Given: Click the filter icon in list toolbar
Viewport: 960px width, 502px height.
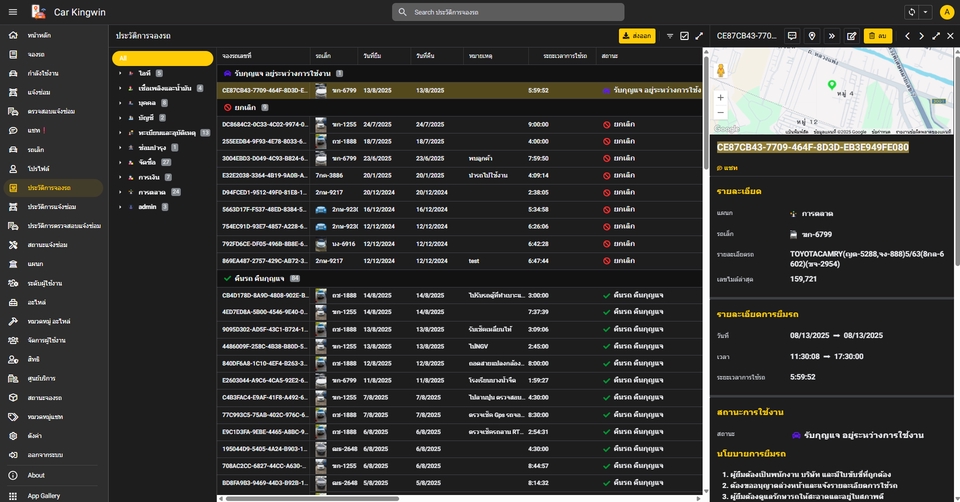Looking at the screenshot, I should pos(670,36).
